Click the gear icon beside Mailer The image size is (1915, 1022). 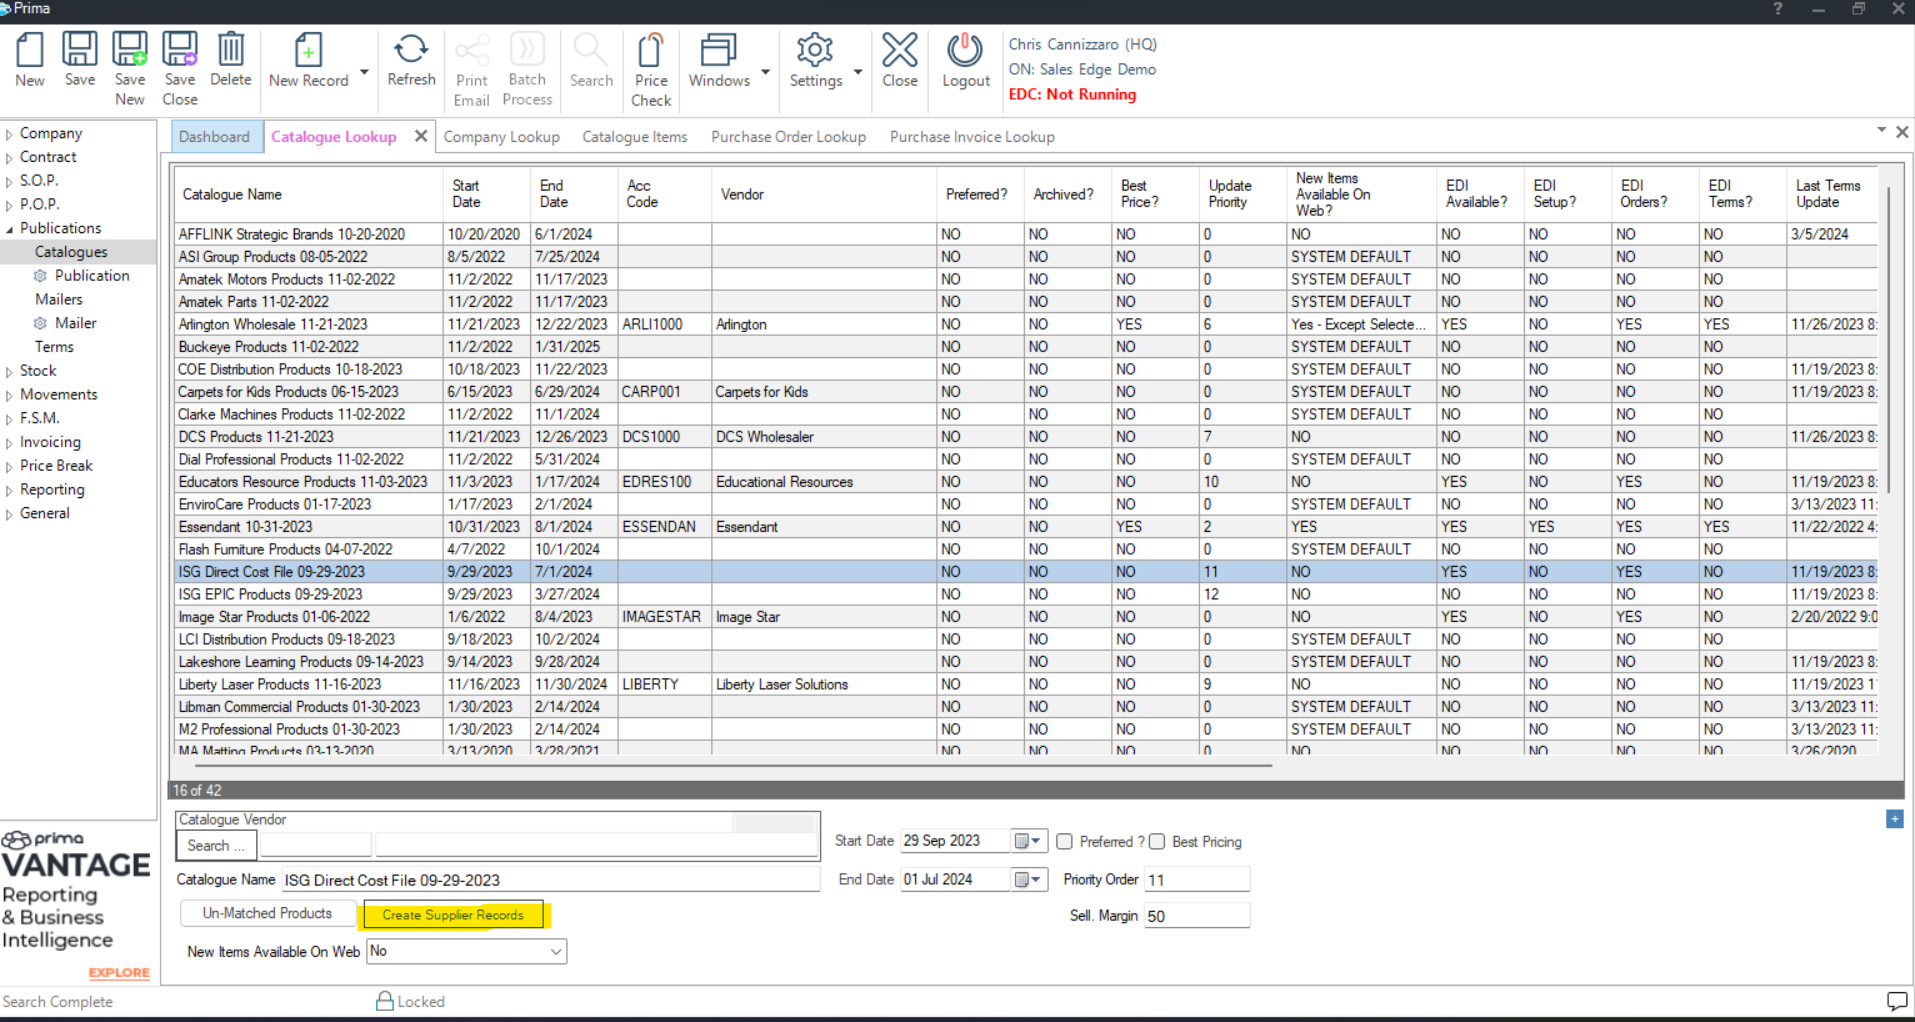point(40,324)
